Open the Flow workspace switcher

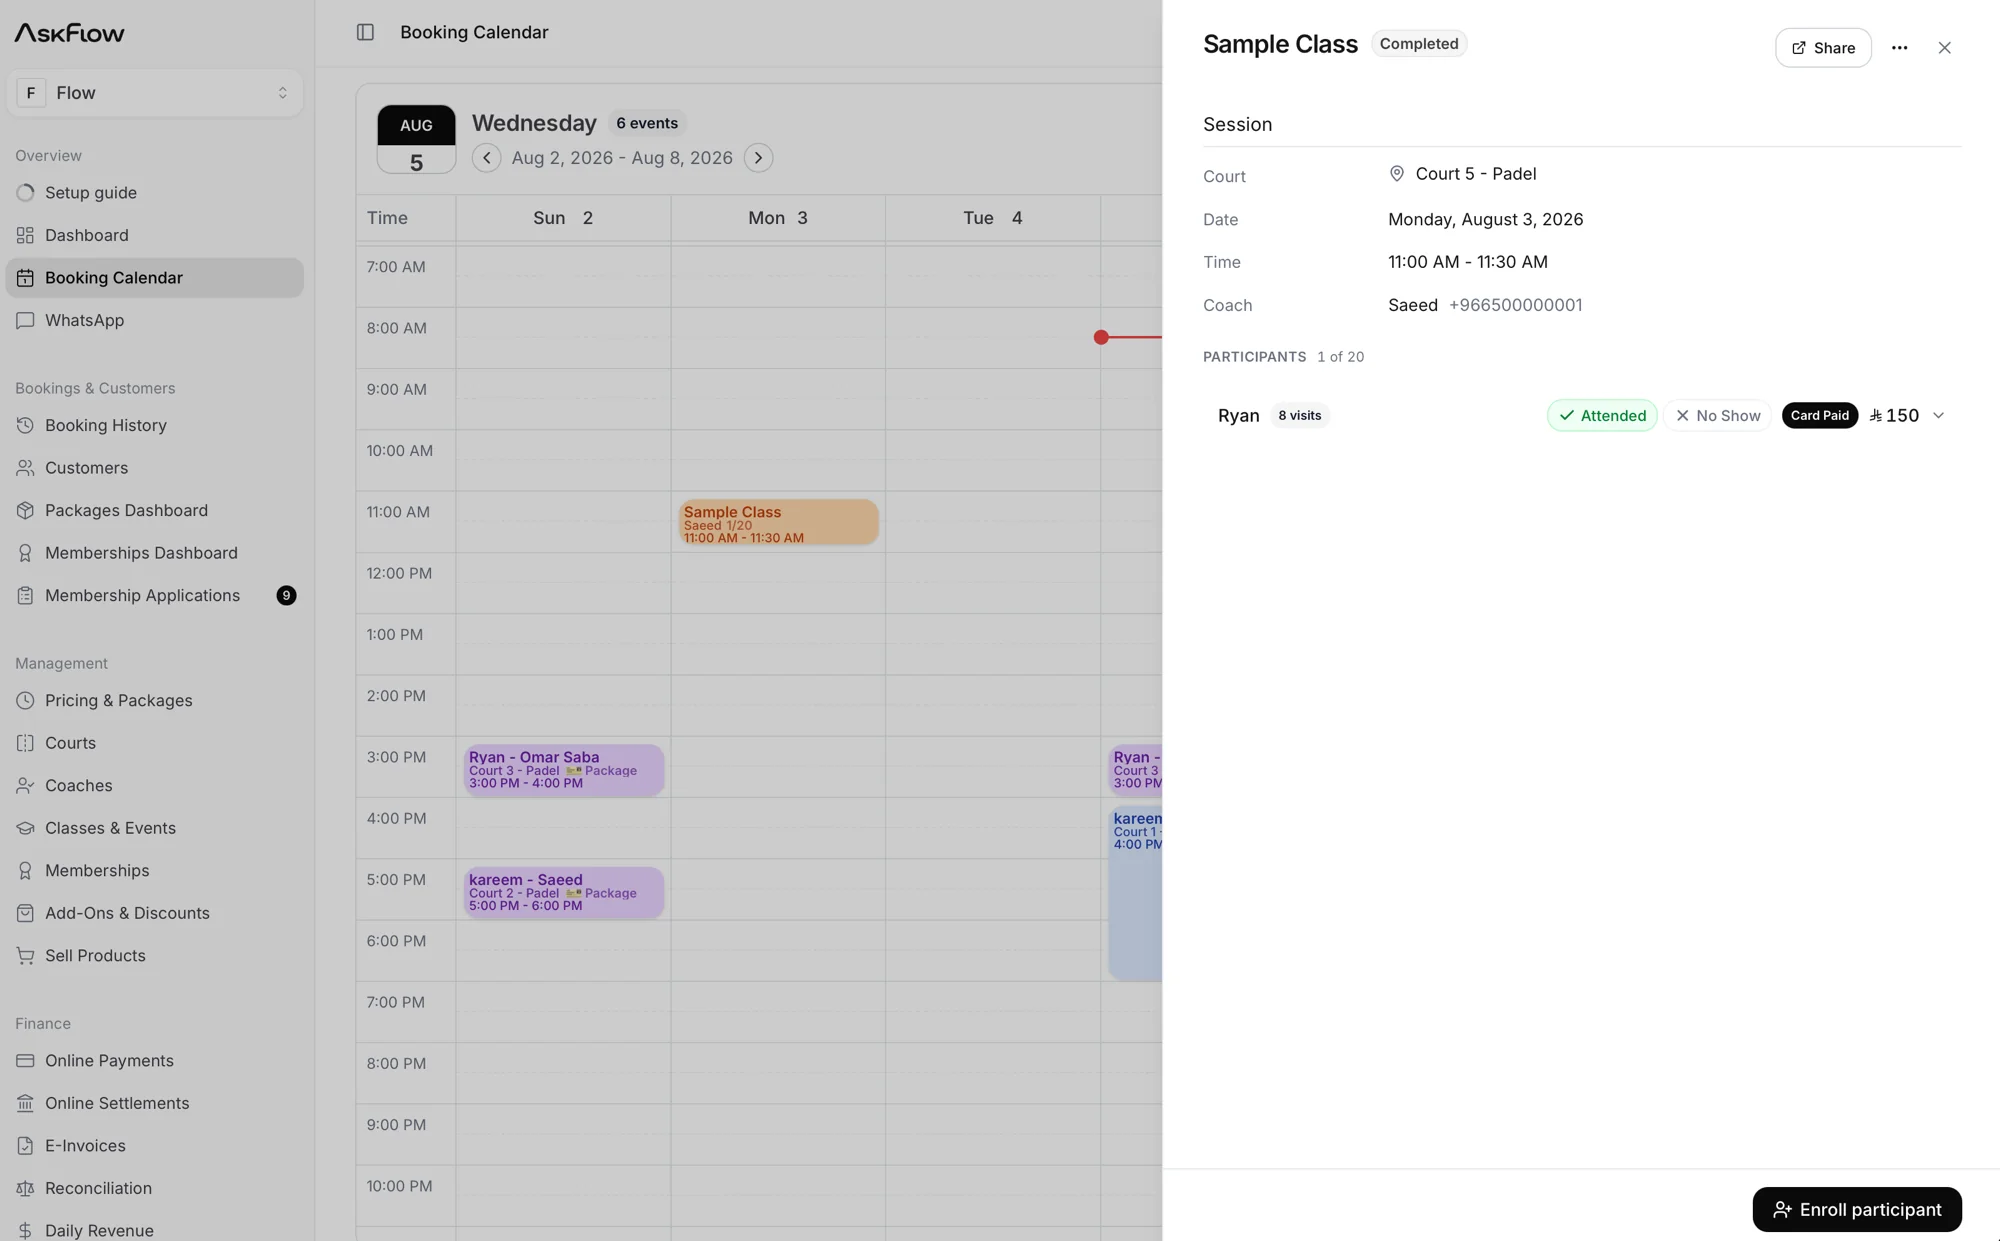click(x=154, y=93)
